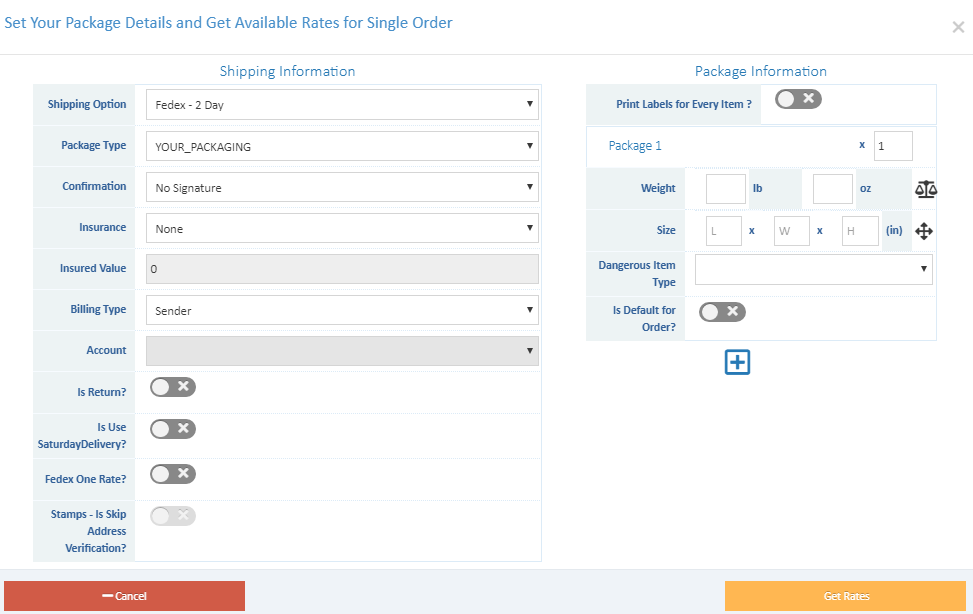Select the Package 1 label

[635, 145]
